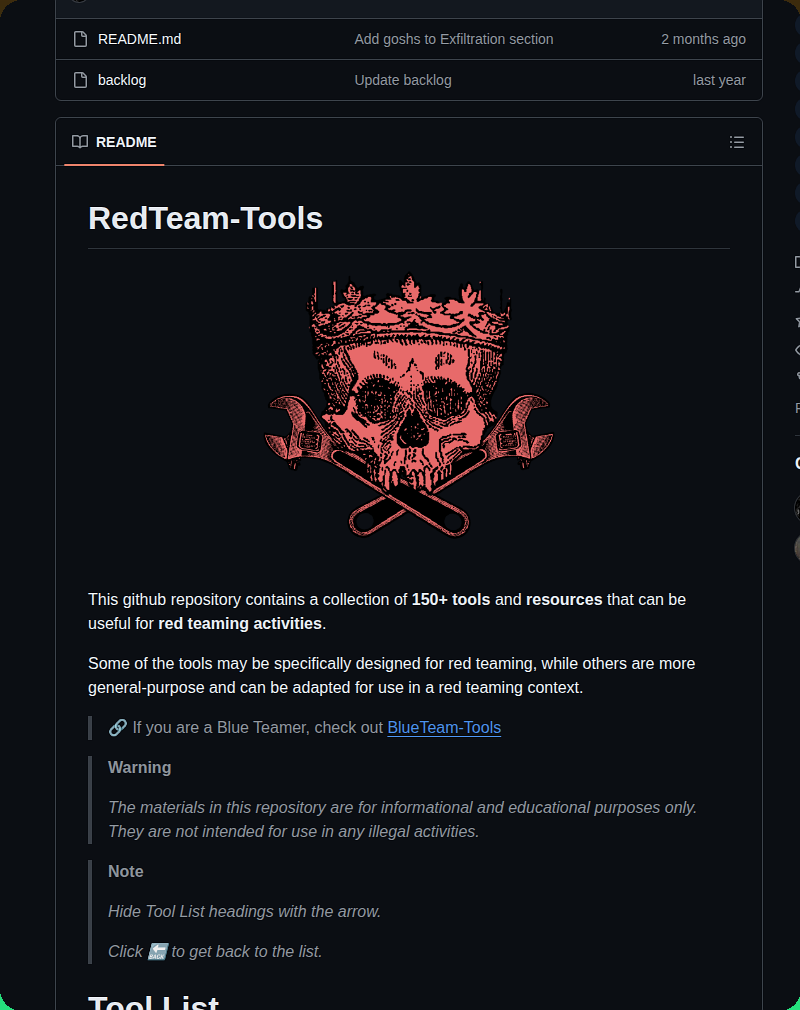800x1010 pixels.
Task: Follow the BlueTeam-Tools link
Action: coord(444,727)
